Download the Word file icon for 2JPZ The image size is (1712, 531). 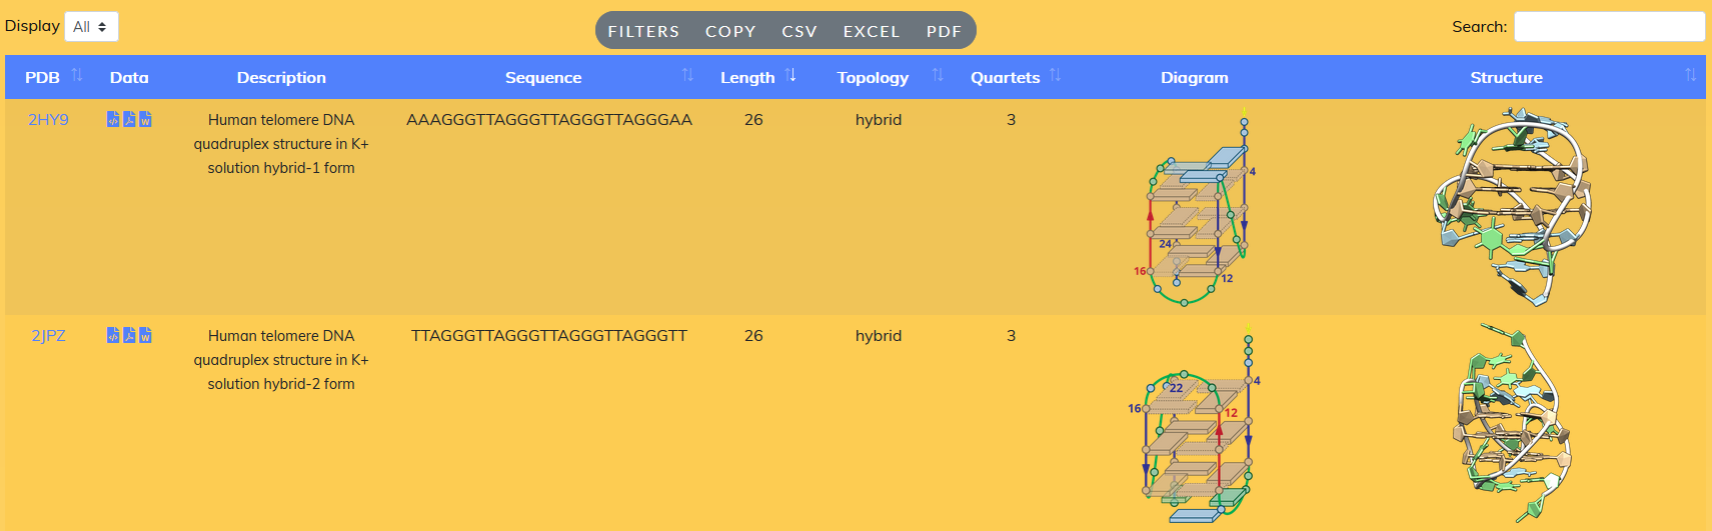pos(145,335)
